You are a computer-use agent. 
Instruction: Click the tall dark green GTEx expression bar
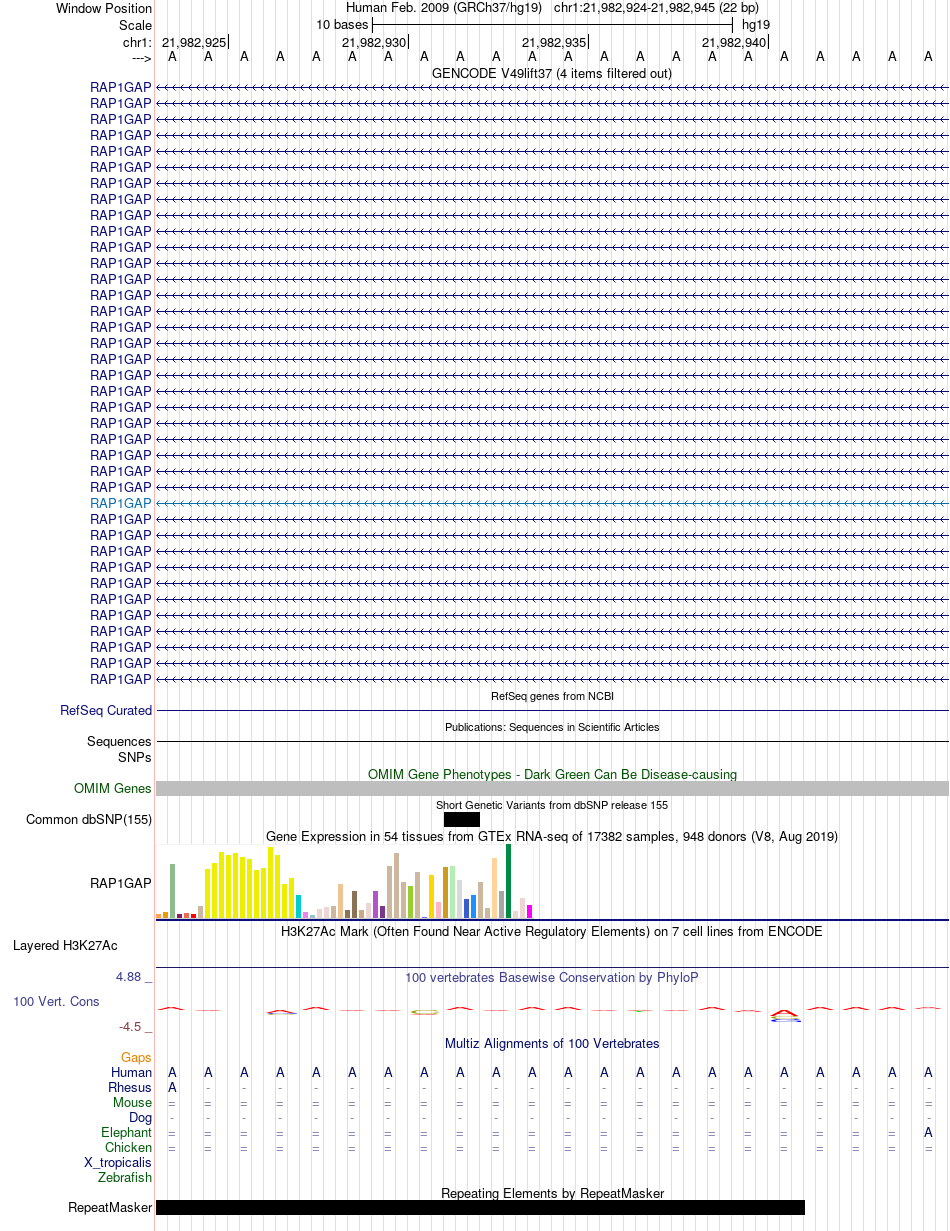tap(508, 881)
